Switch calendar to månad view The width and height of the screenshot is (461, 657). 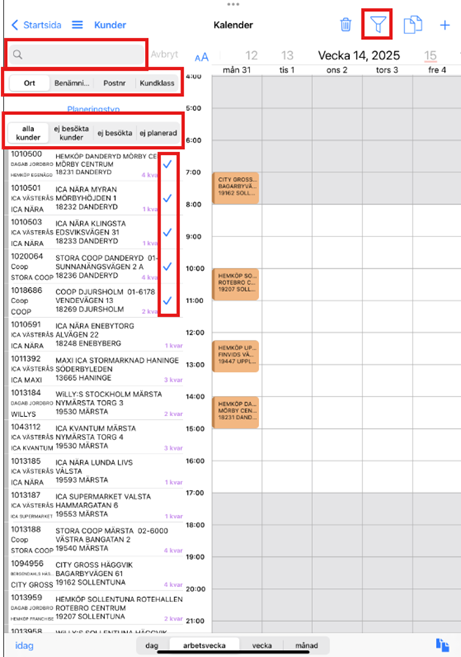(306, 646)
